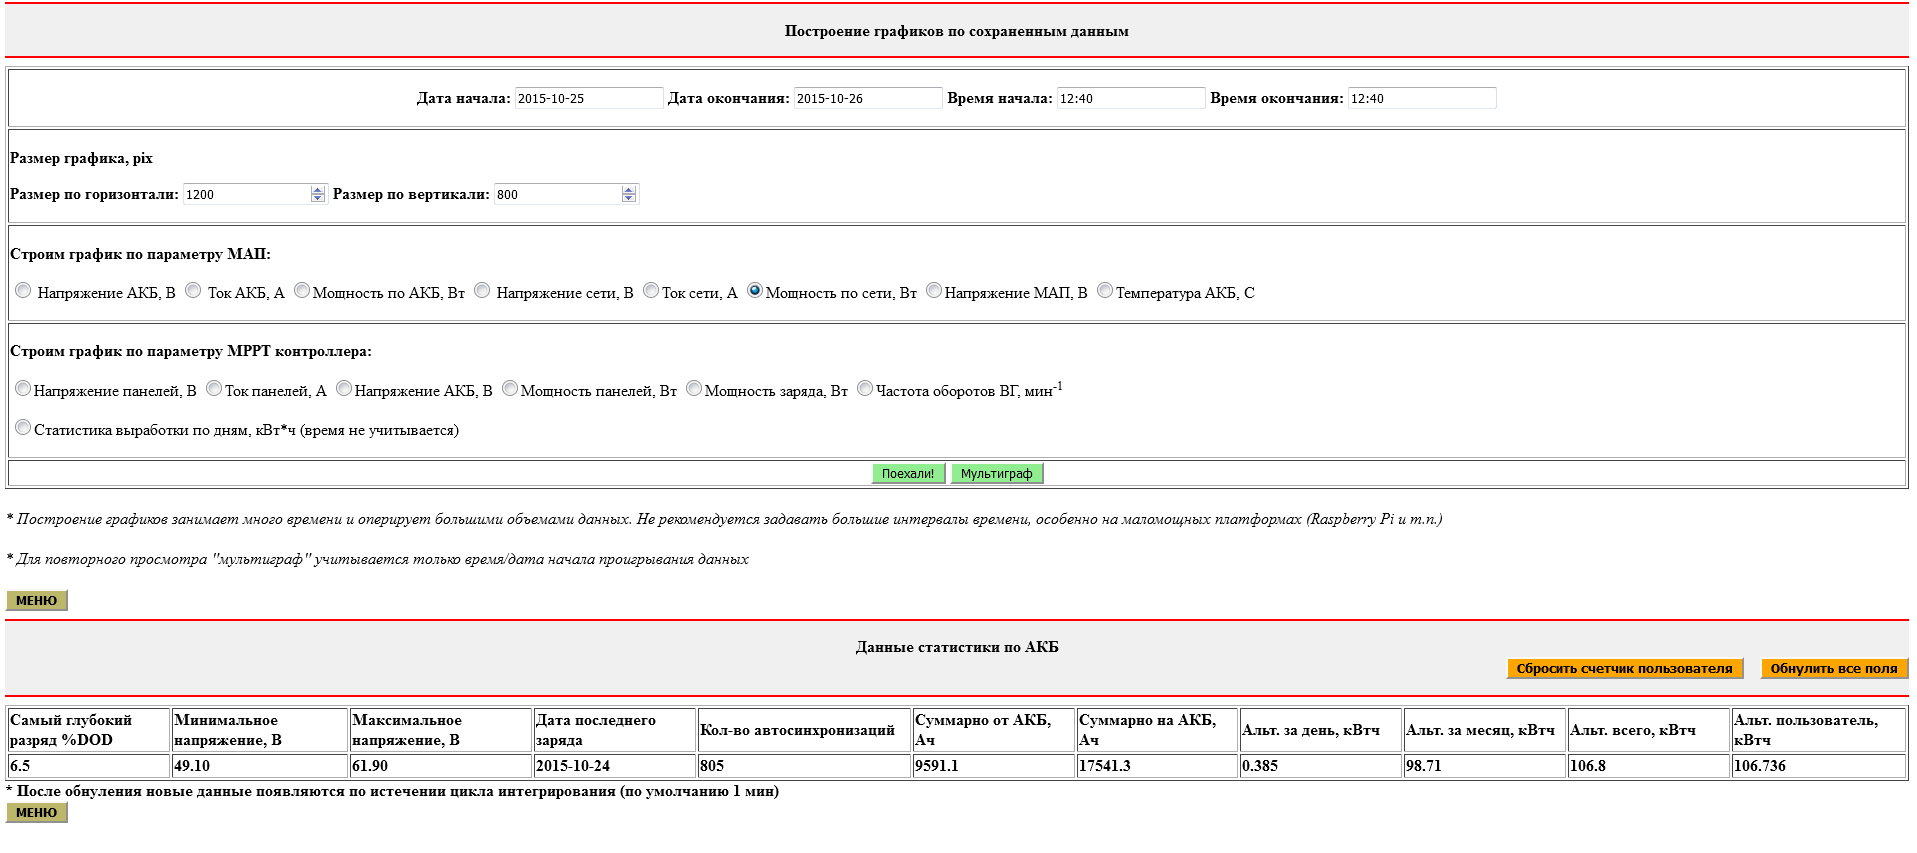Screen dimensions: 1917x853
Task: Click the minimum voltage value 49.10
Action: tap(192, 766)
